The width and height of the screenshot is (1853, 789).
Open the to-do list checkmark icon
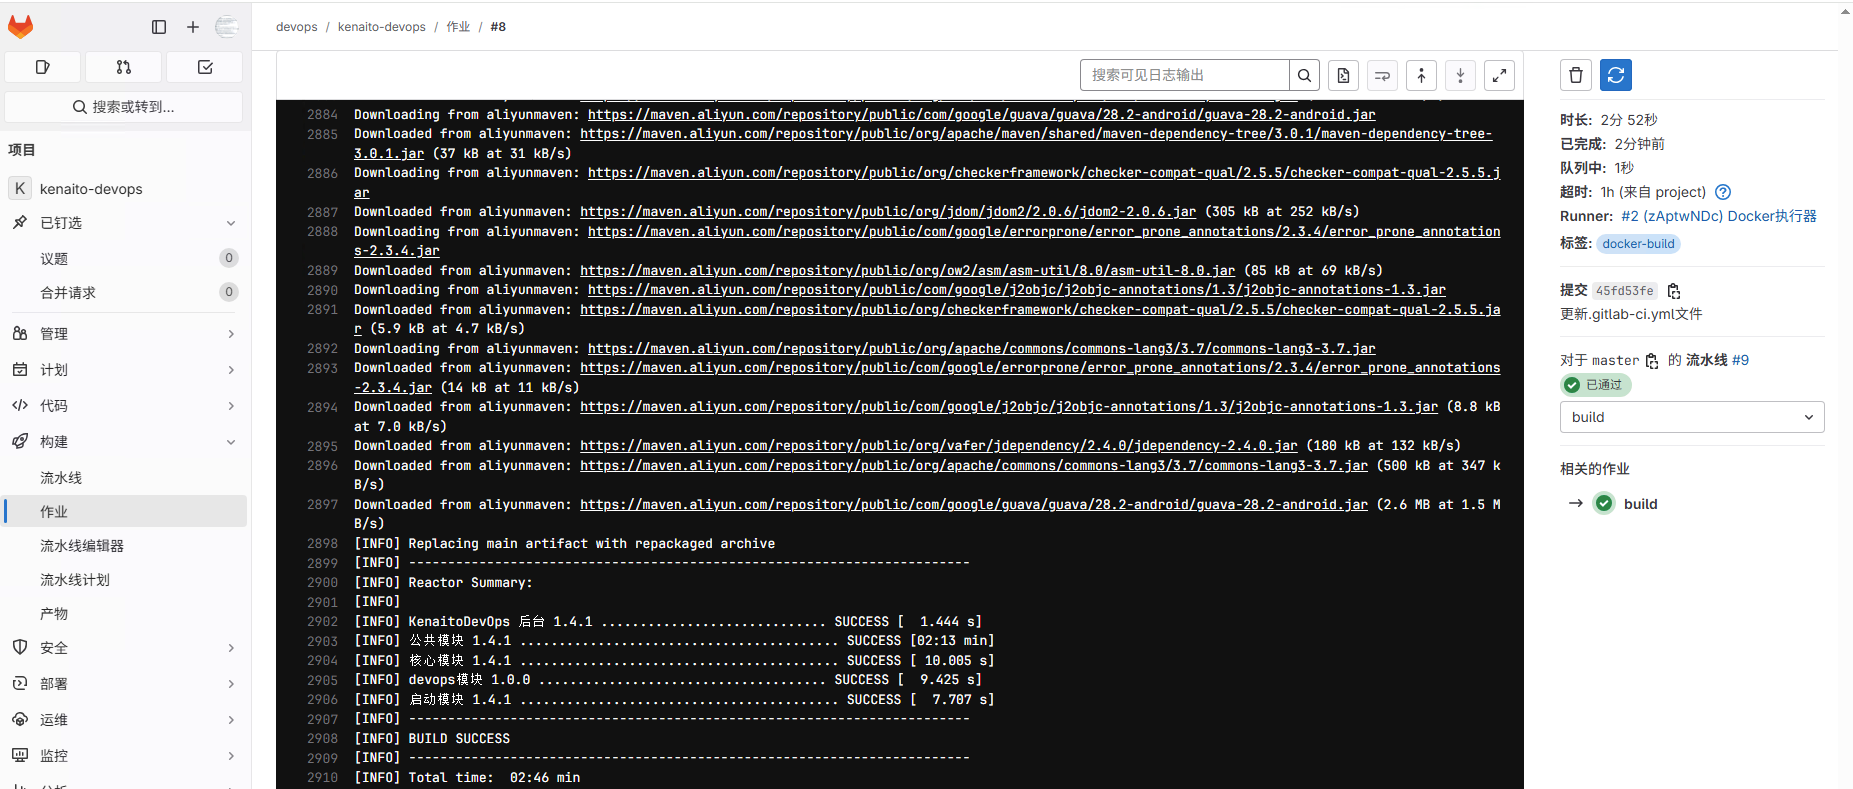205,67
